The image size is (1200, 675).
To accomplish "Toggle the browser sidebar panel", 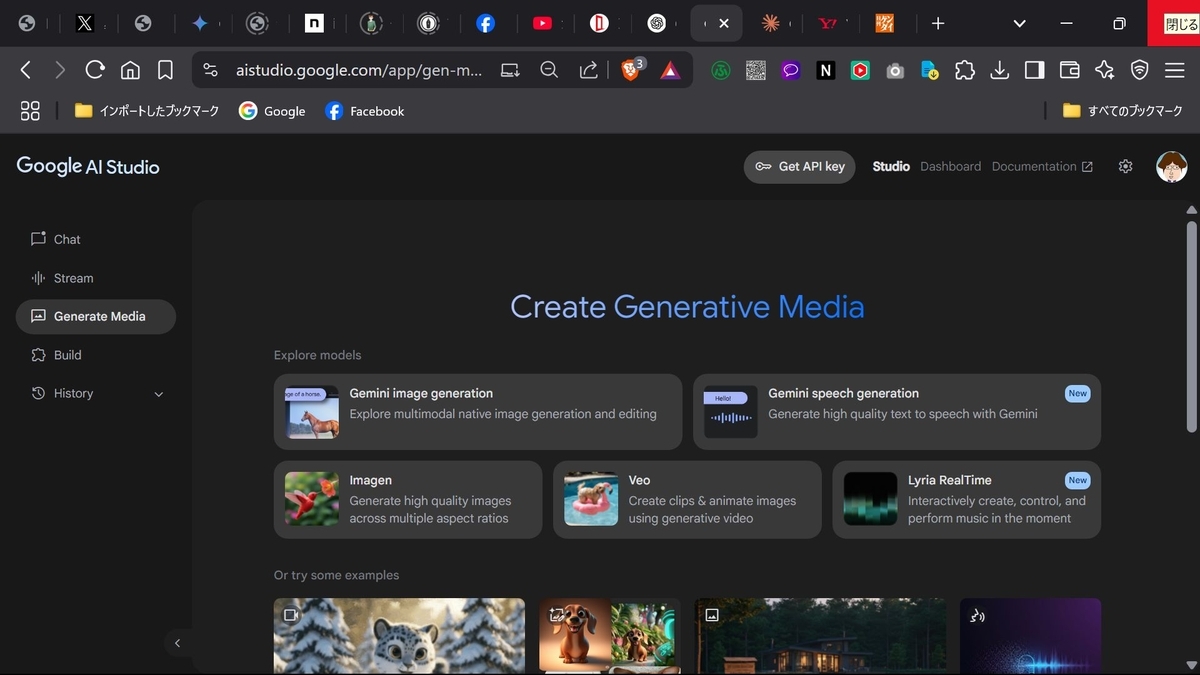I will point(1035,70).
